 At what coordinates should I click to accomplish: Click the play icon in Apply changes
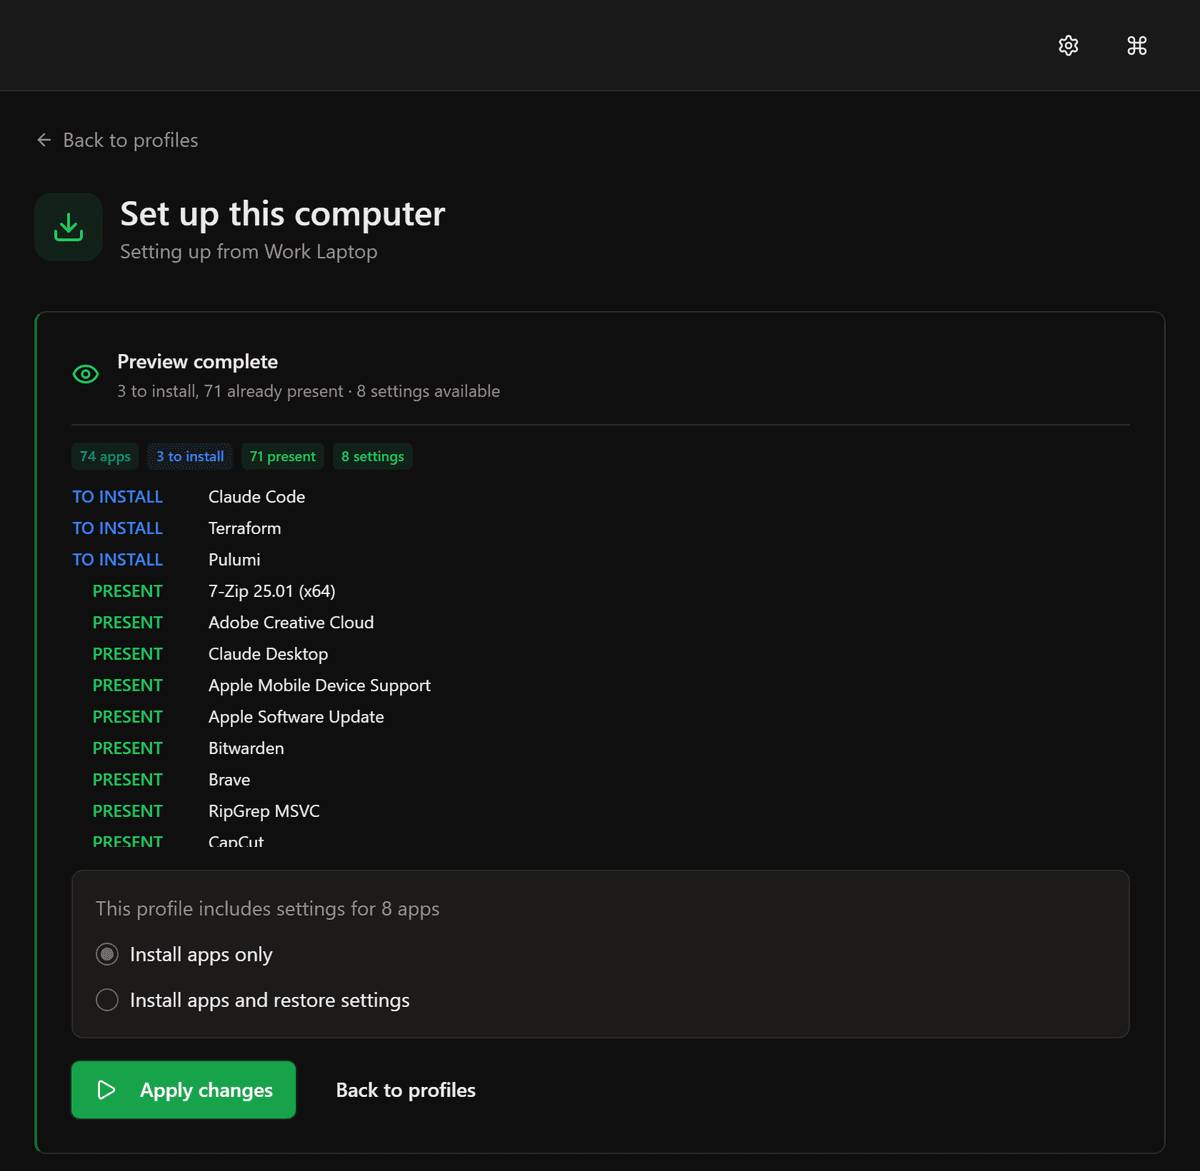[106, 1090]
